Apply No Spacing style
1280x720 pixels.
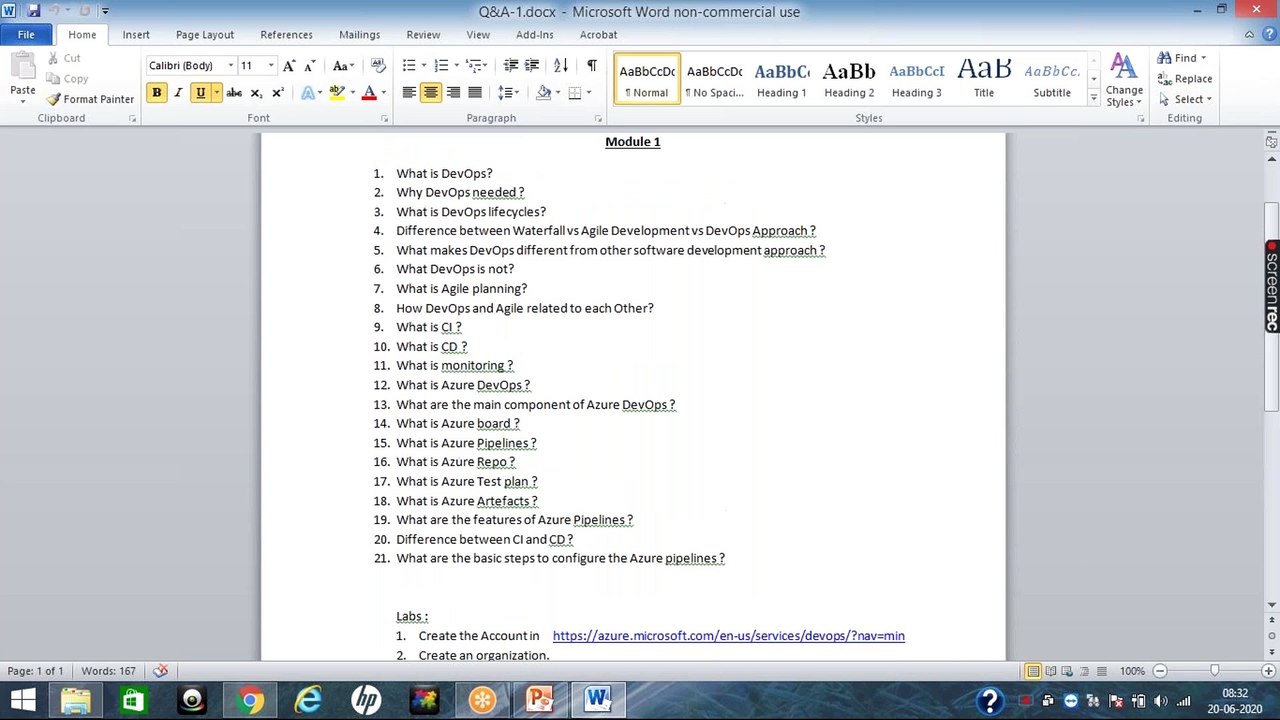click(714, 80)
